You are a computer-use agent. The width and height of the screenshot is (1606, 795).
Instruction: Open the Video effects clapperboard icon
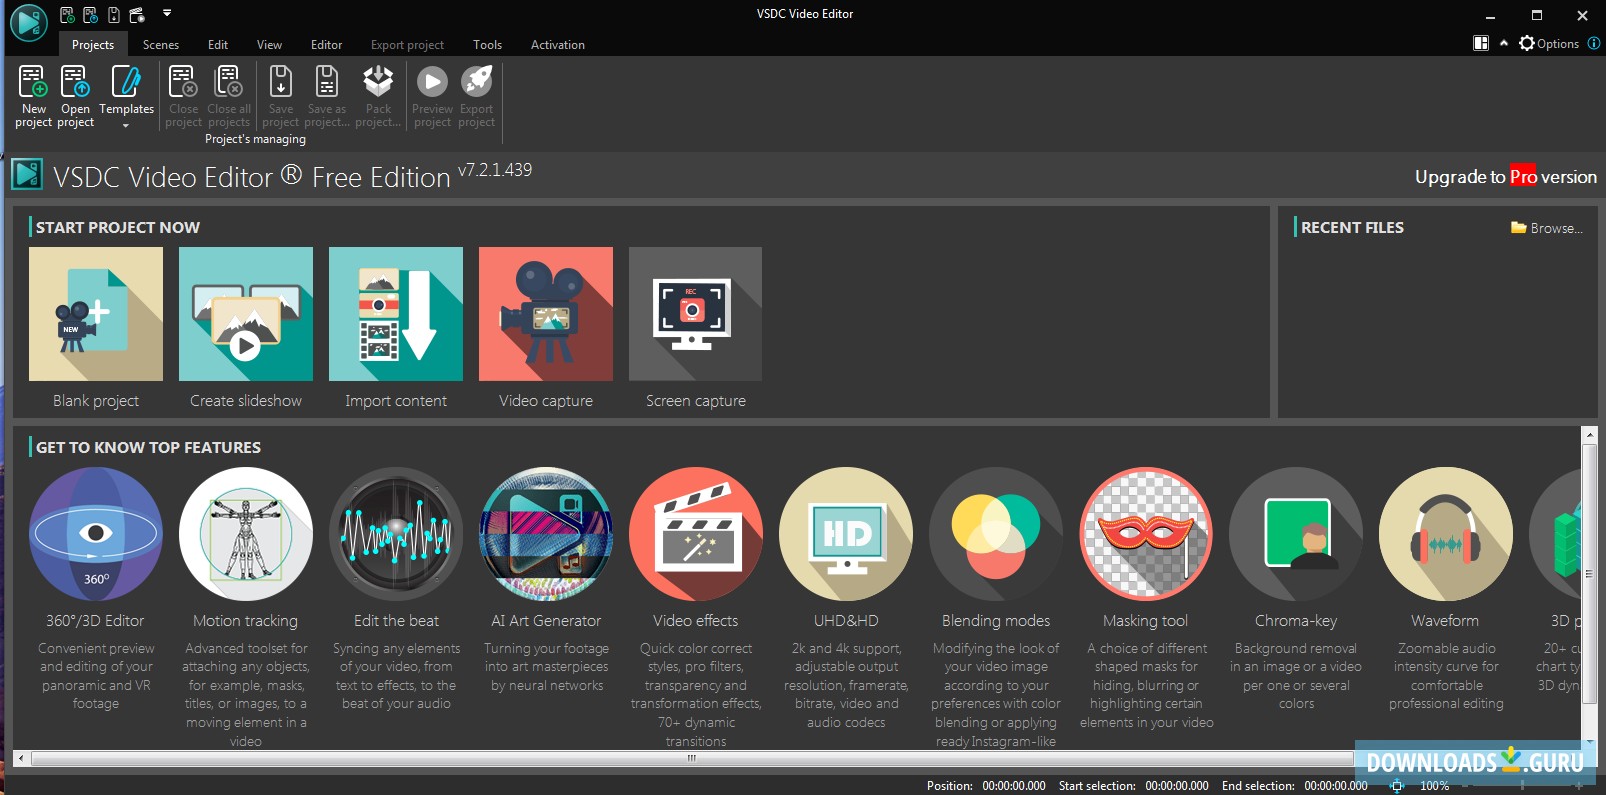point(696,534)
